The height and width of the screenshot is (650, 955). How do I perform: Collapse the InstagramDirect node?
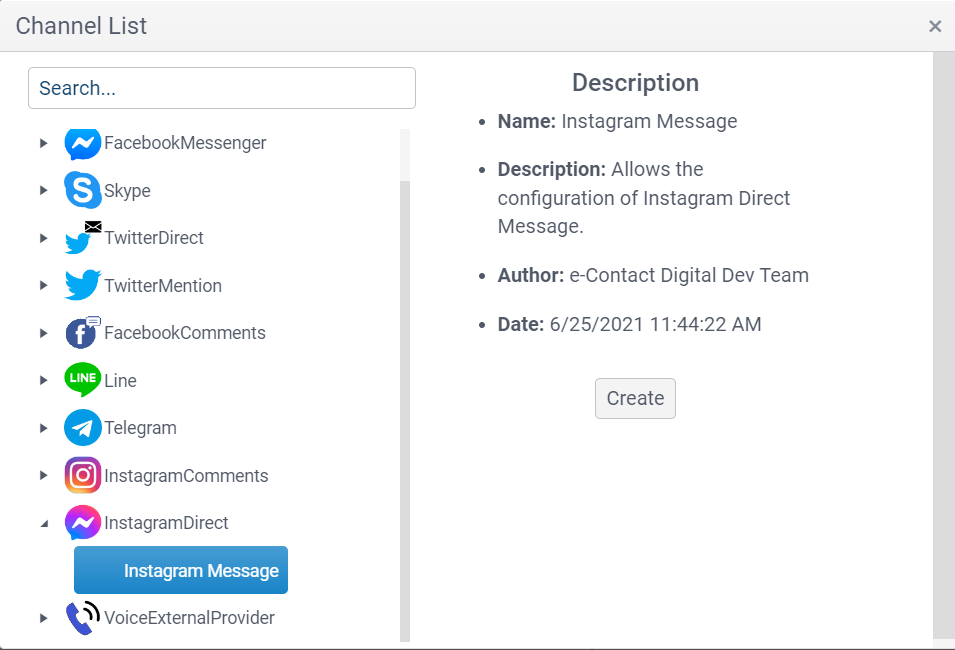click(44, 523)
